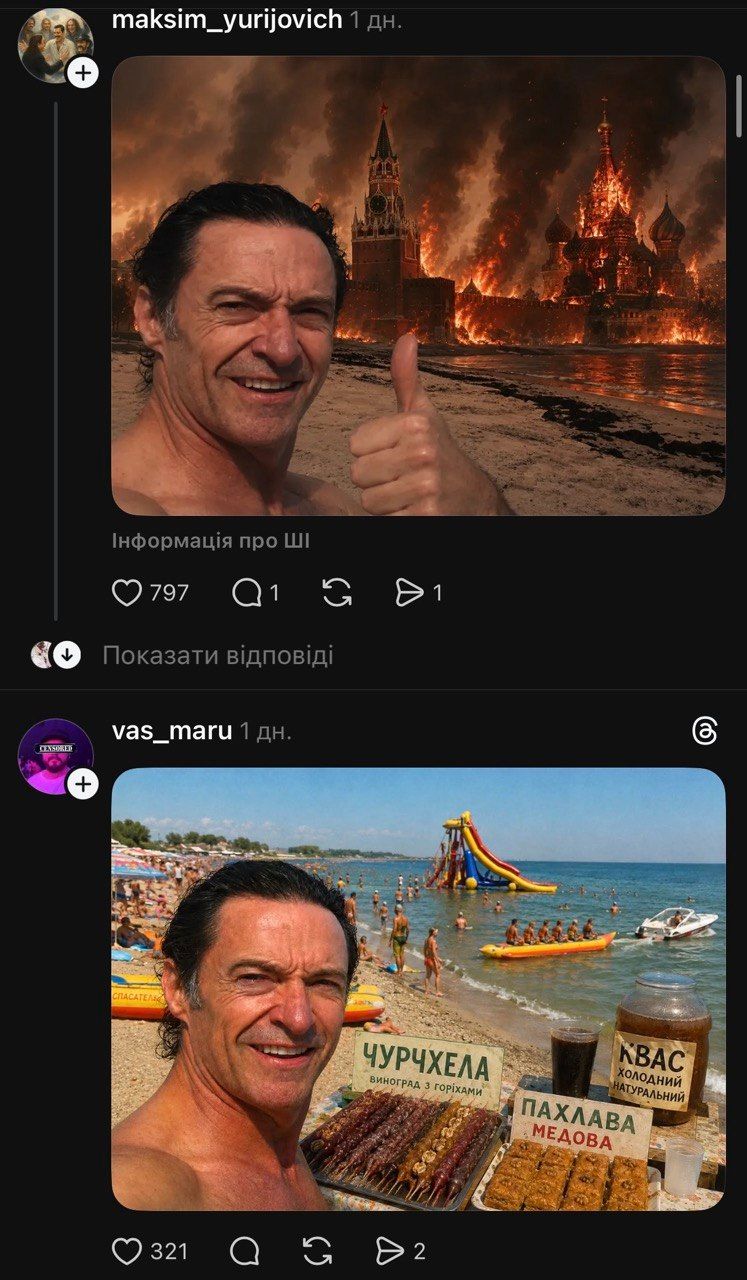Follow vas_maru via plus badge

(x=83, y=784)
